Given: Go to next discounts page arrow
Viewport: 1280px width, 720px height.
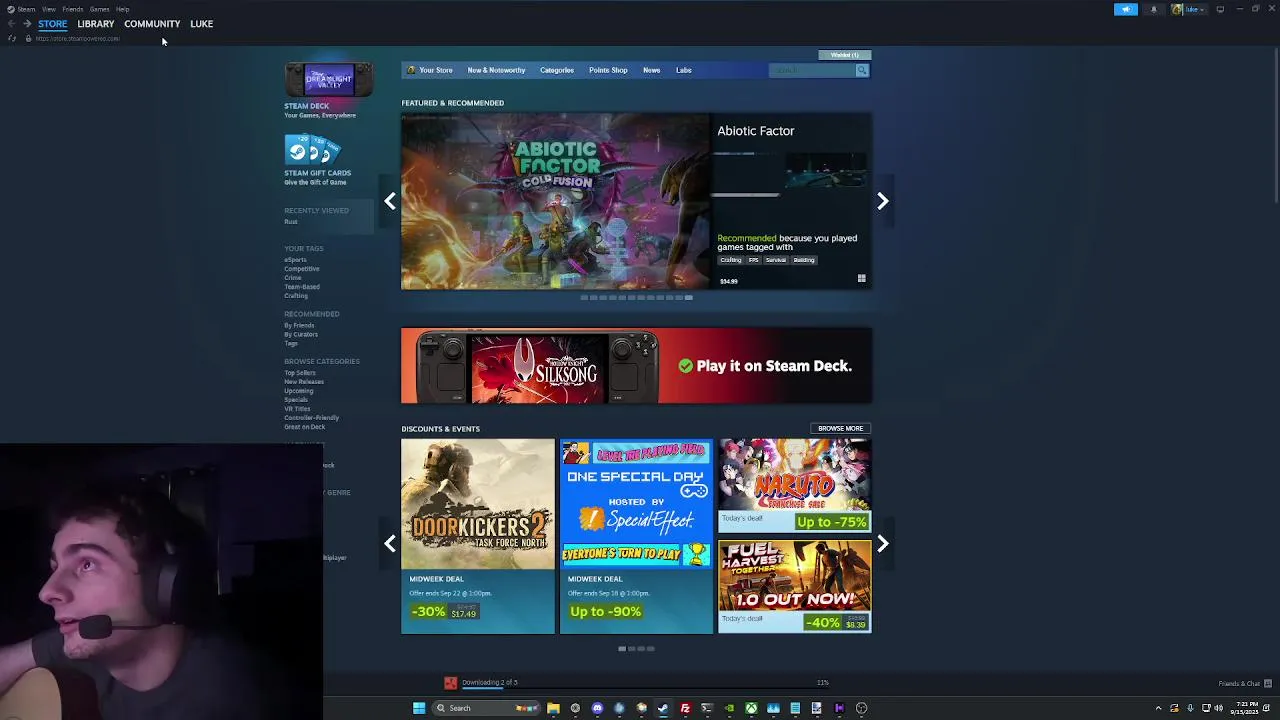Looking at the screenshot, I should pyautogui.click(x=882, y=543).
